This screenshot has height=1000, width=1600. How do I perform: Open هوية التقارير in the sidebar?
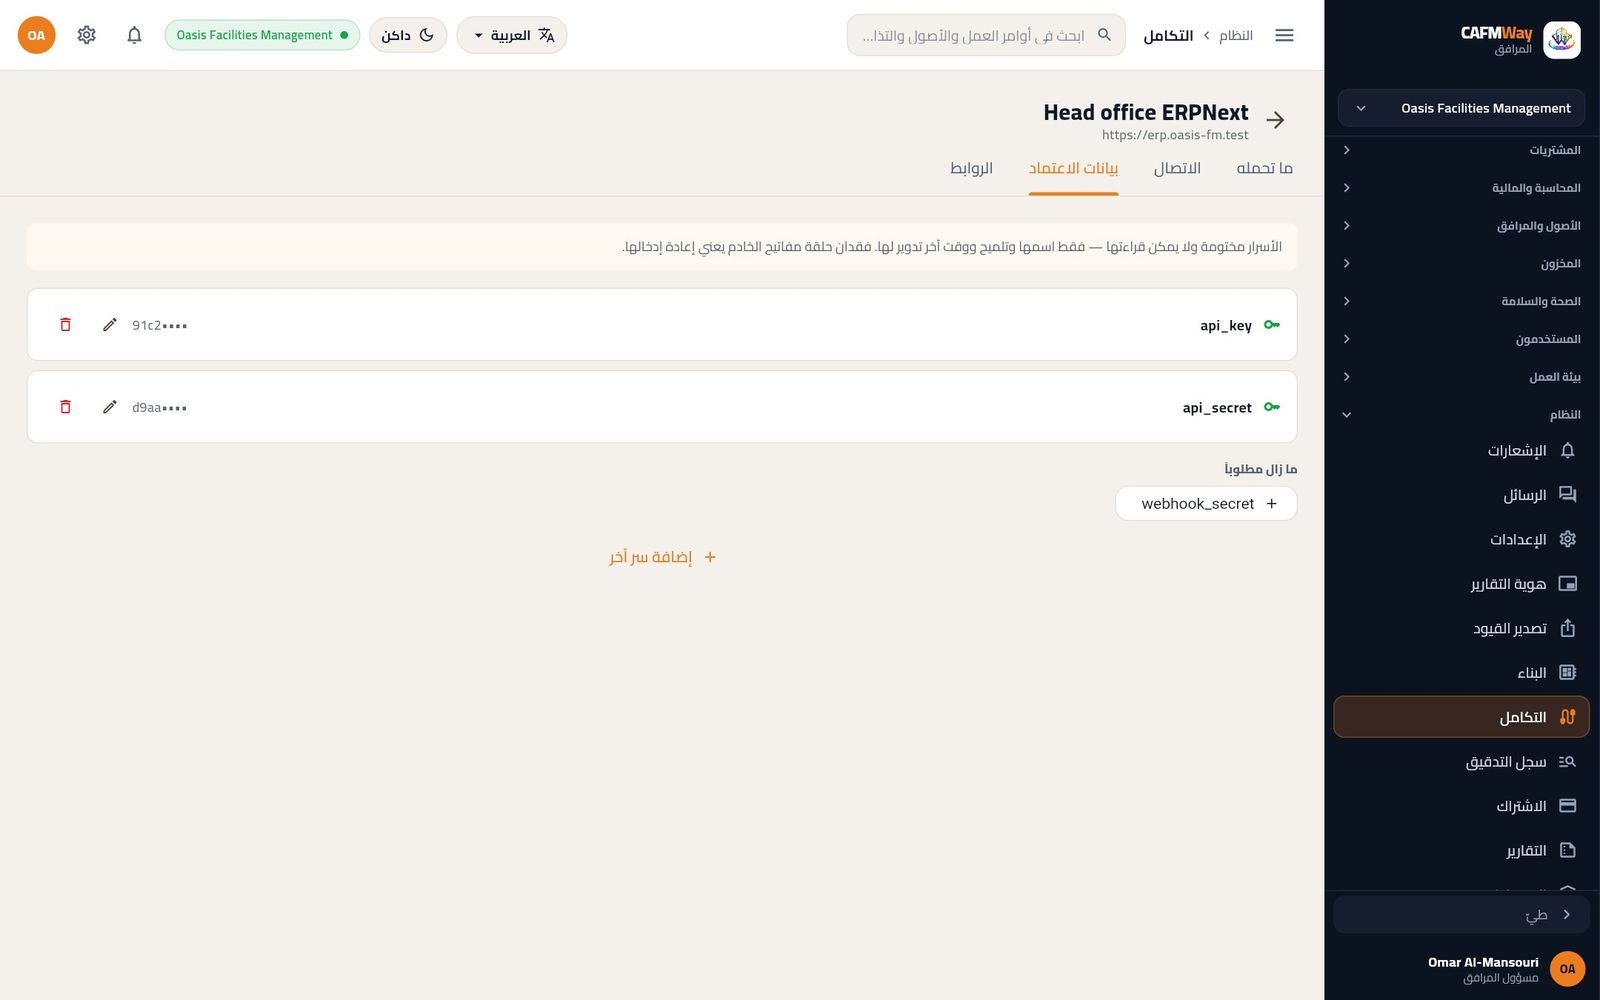point(1462,584)
